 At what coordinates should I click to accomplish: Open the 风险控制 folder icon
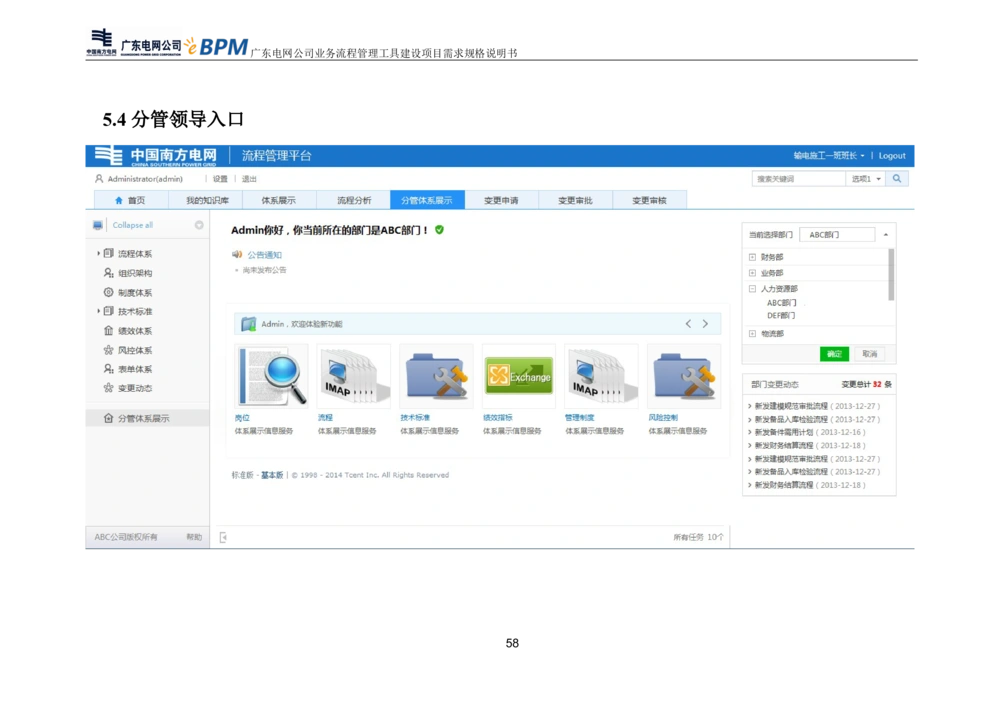(x=683, y=375)
